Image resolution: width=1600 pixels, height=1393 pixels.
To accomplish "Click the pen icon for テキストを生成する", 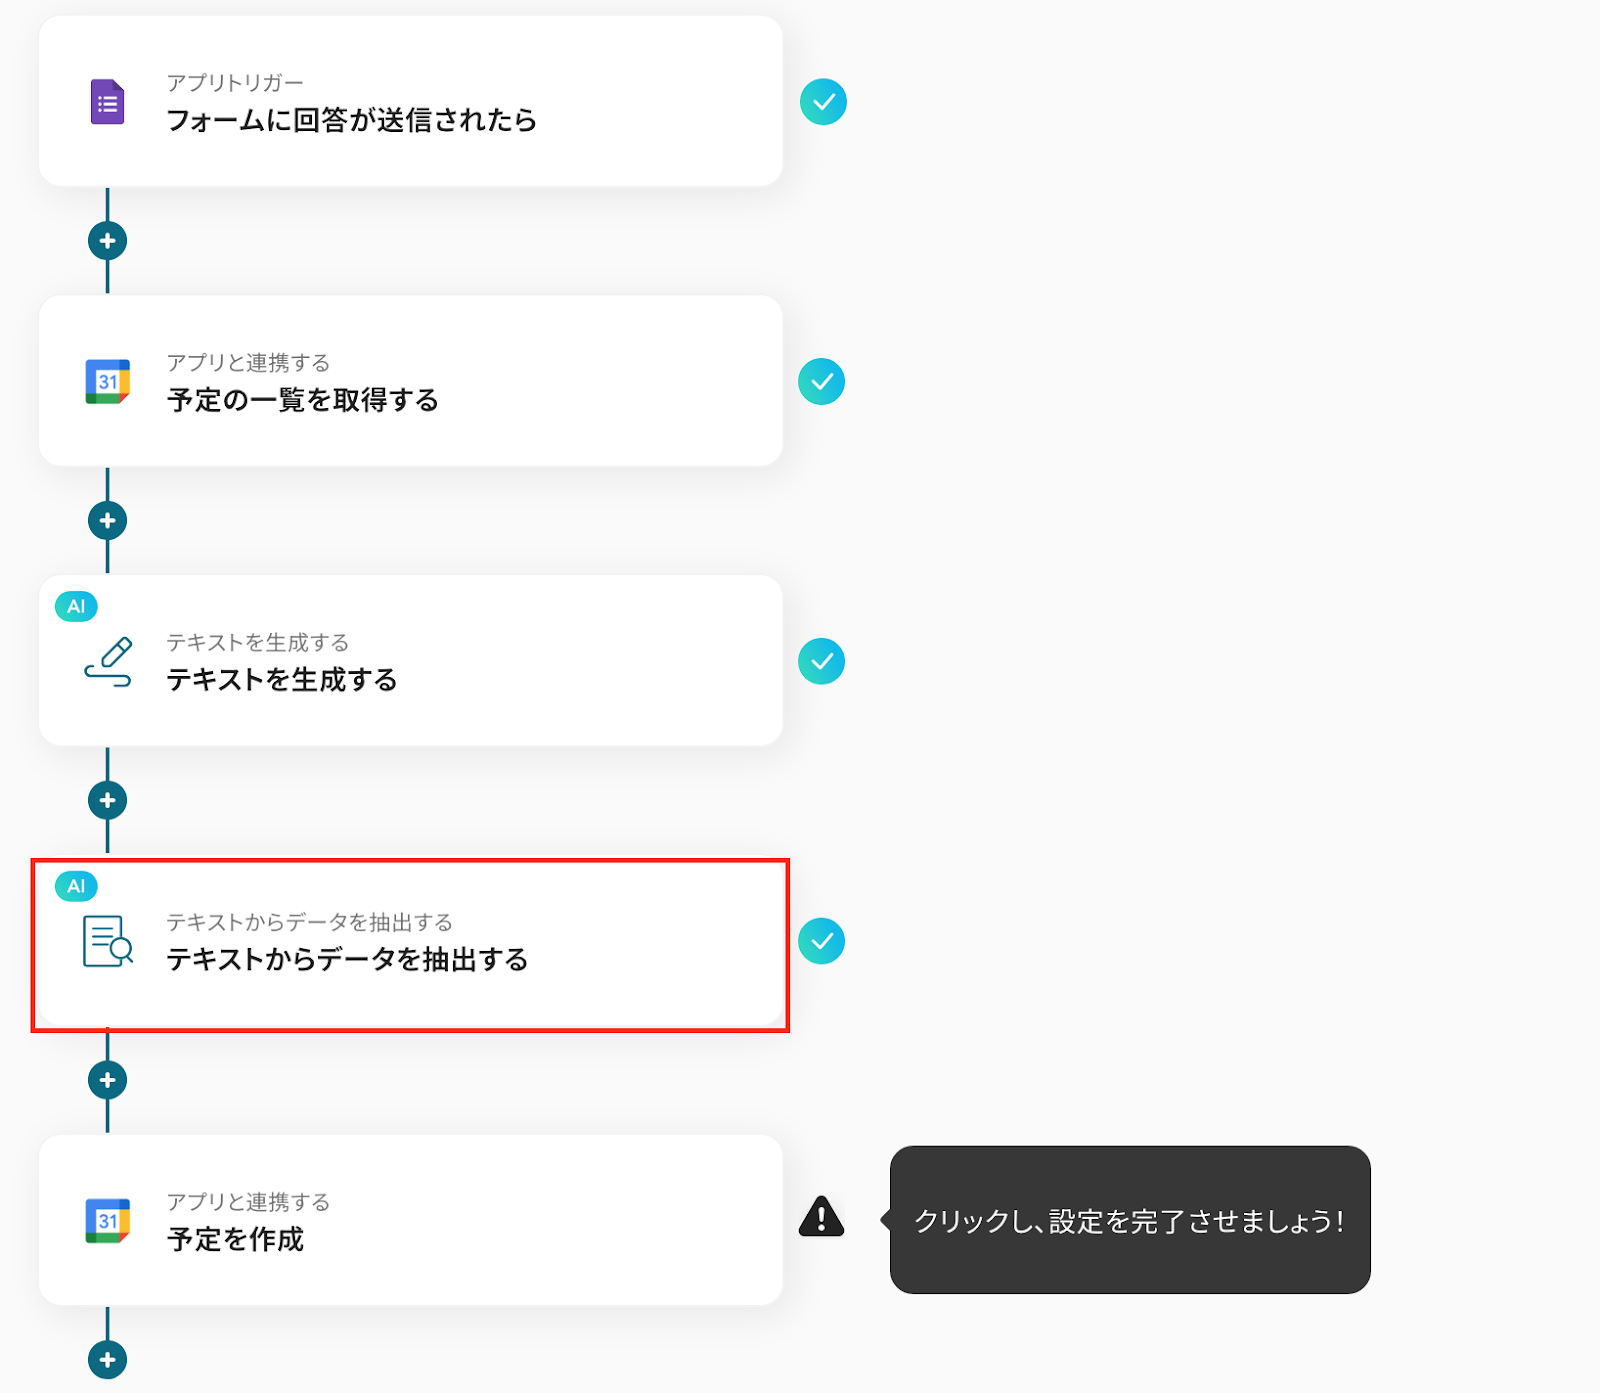I will pos(108,661).
